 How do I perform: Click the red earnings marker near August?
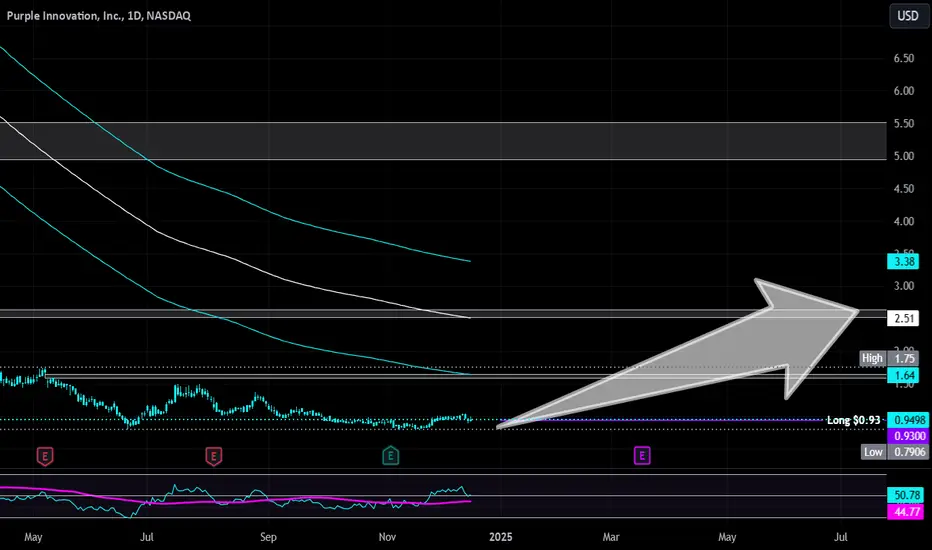(213, 457)
